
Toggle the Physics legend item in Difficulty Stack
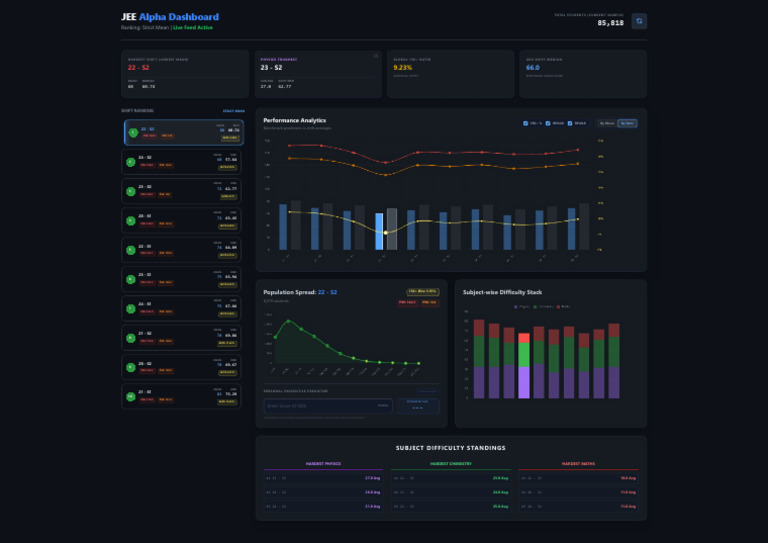coord(522,307)
